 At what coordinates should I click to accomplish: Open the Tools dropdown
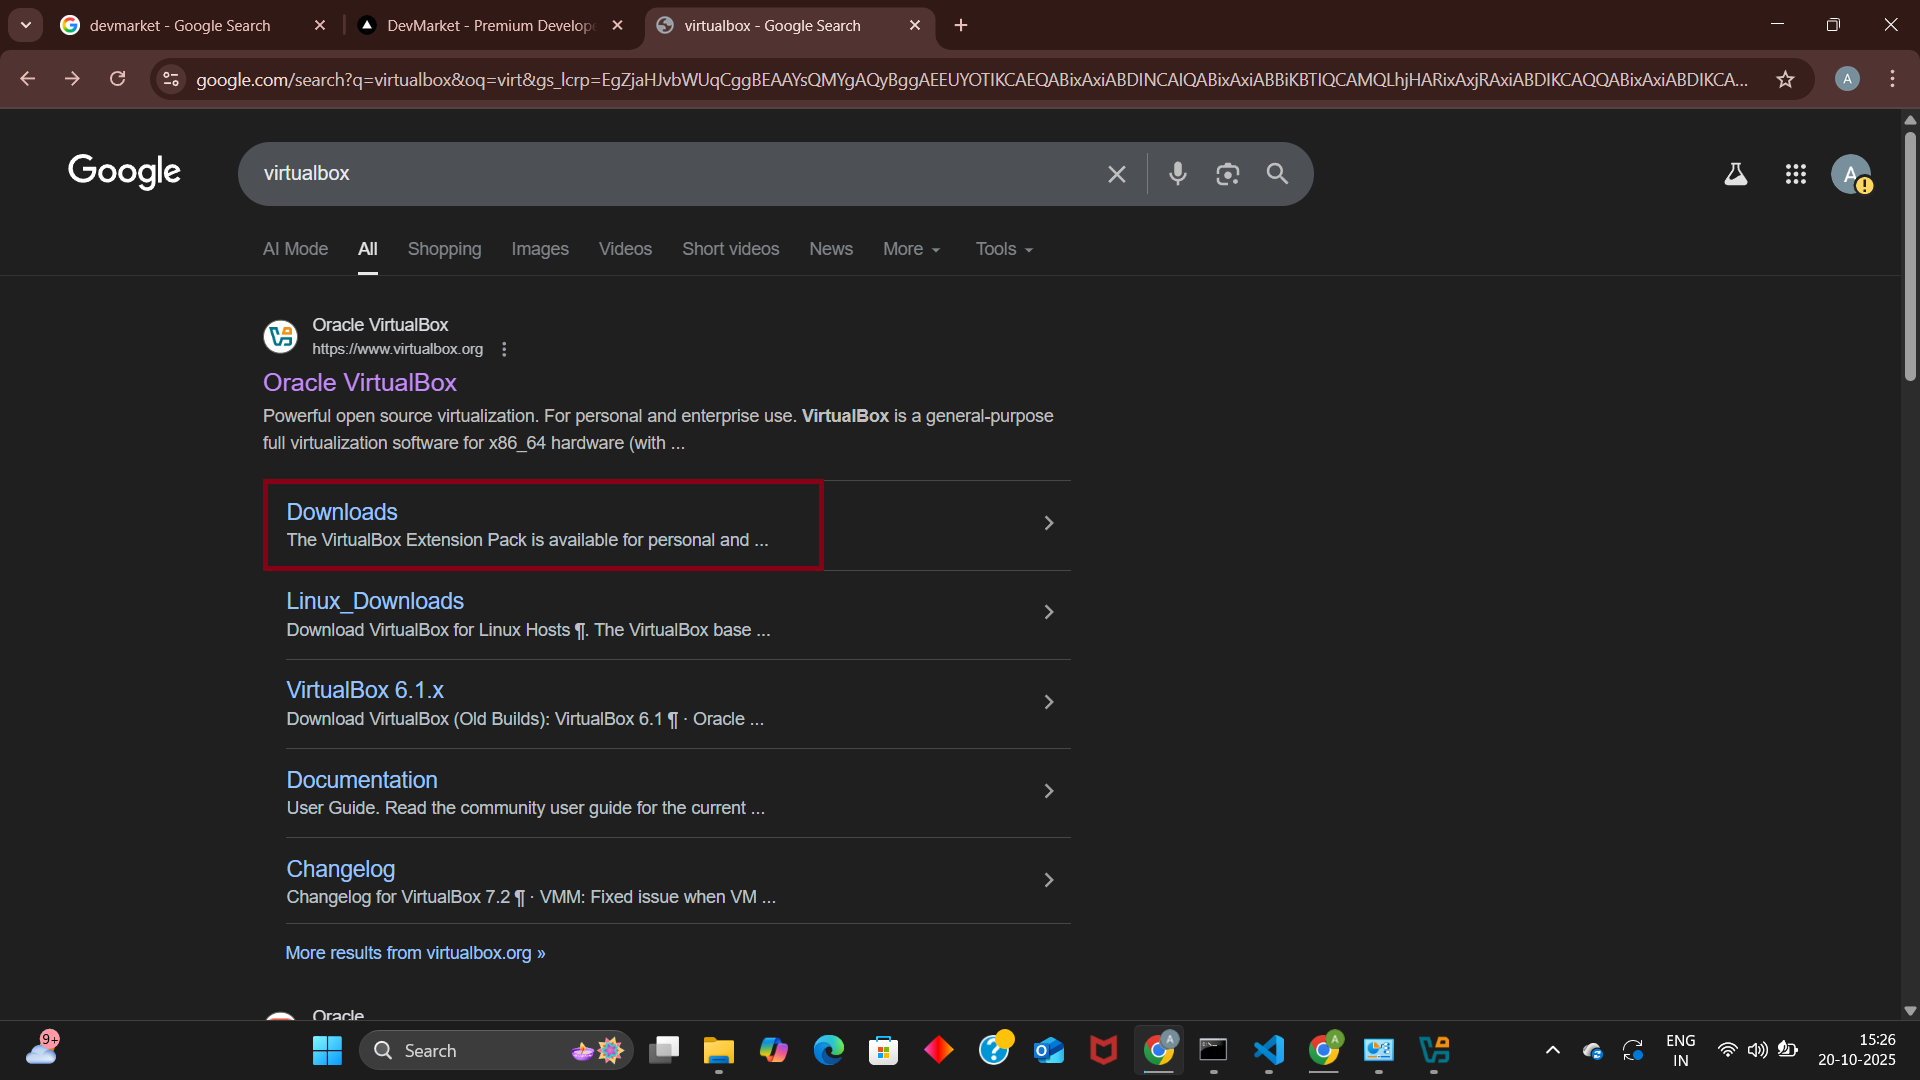[1004, 249]
